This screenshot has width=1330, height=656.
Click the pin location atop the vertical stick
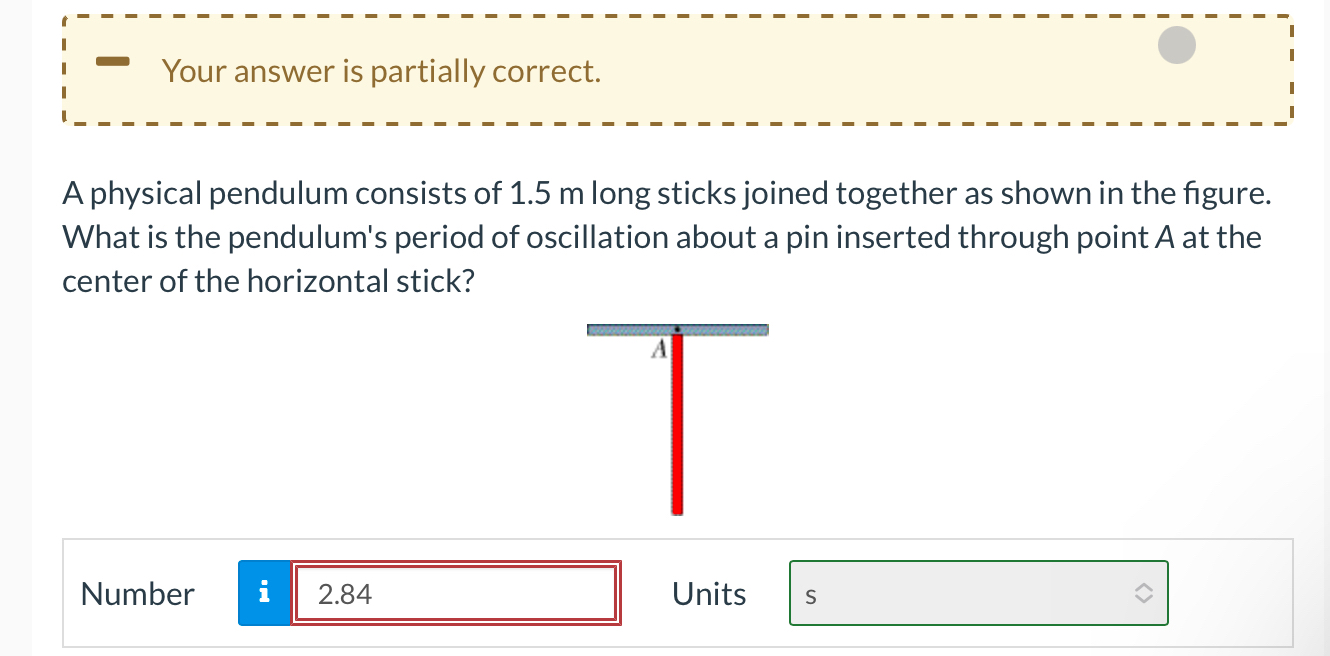[x=678, y=330]
